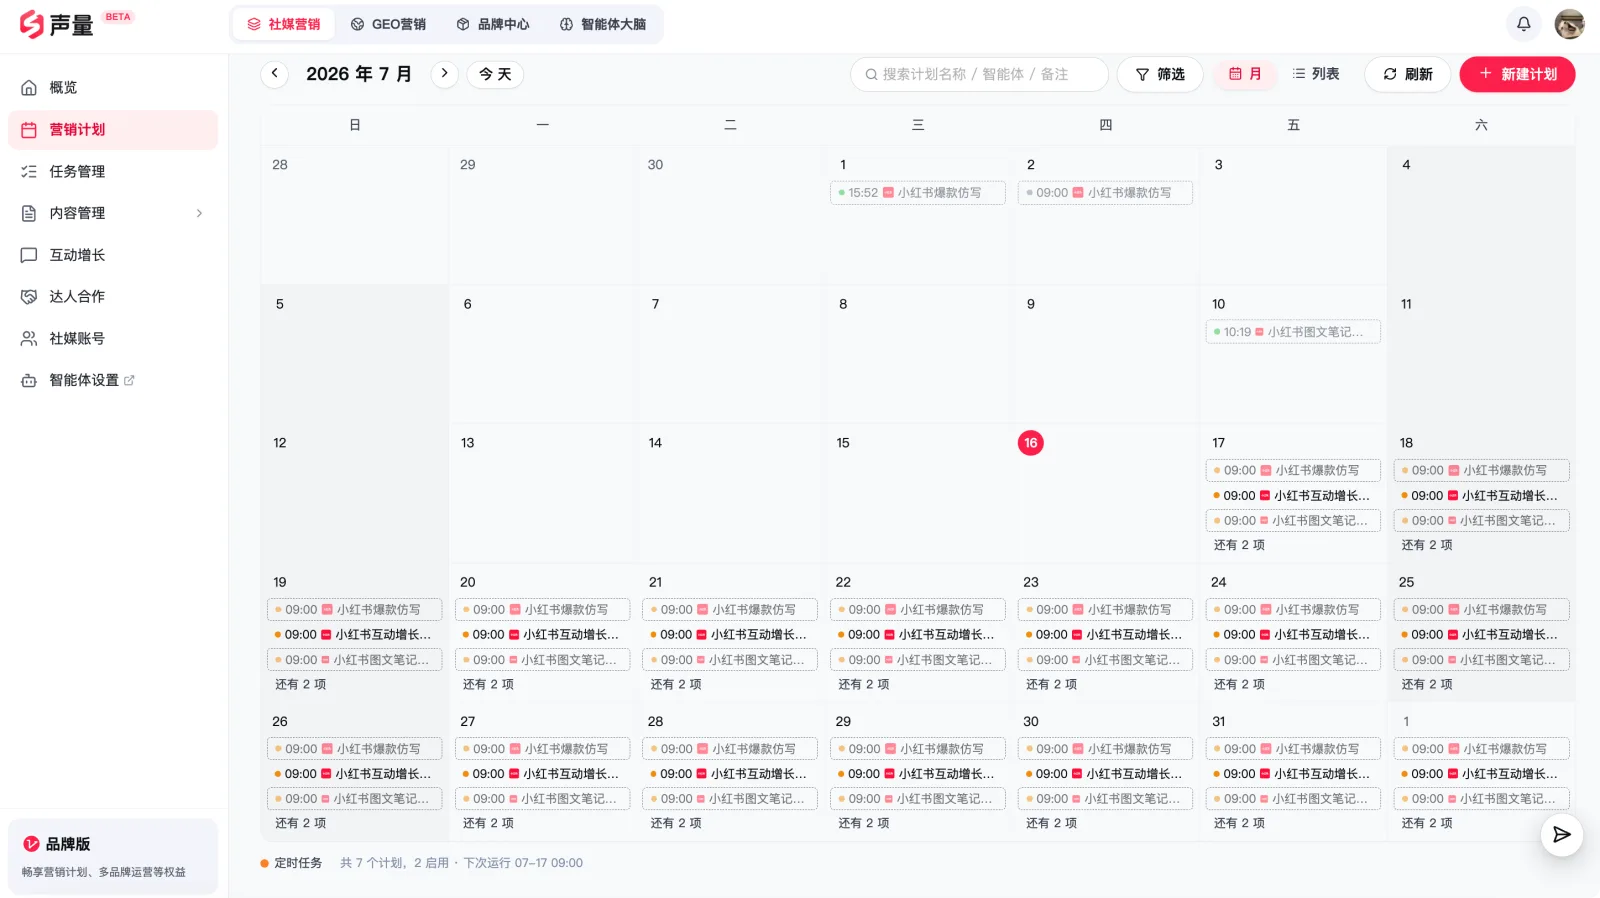Expand 还有 2 项 on July 17

(1239, 545)
